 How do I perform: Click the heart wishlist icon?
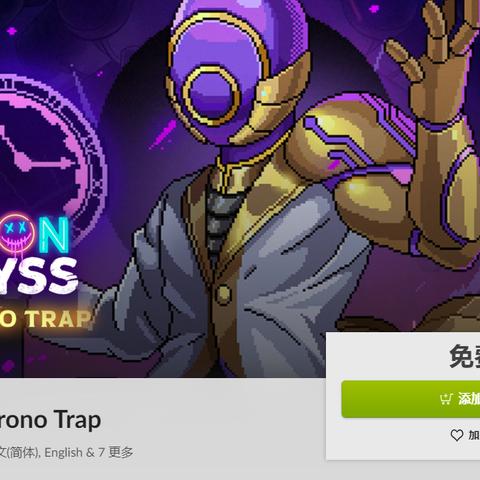click(457, 435)
